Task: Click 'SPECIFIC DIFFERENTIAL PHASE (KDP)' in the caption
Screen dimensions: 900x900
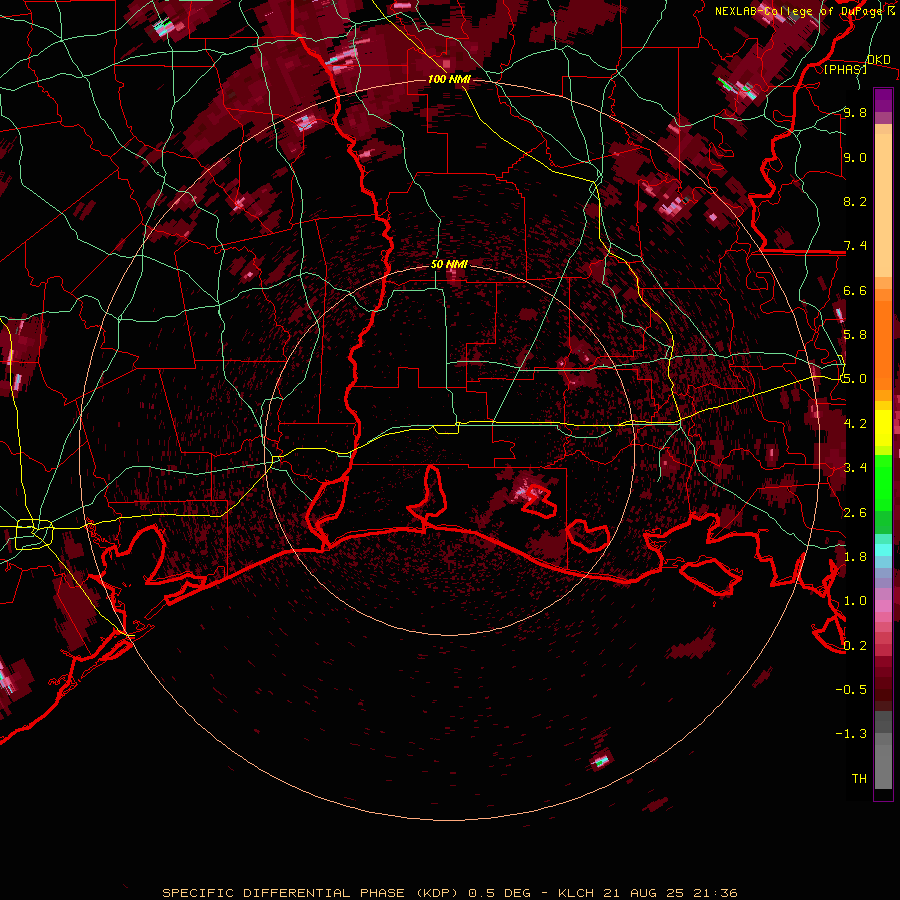Action: tap(310, 893)
